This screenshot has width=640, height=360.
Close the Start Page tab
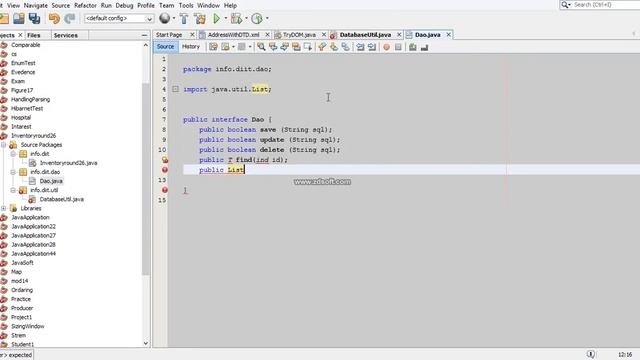192,35
